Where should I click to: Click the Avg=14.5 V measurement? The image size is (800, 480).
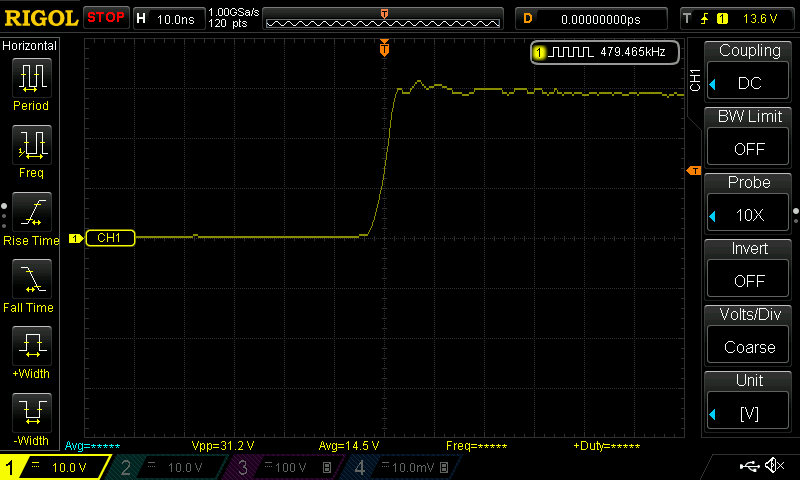point(349,446)
